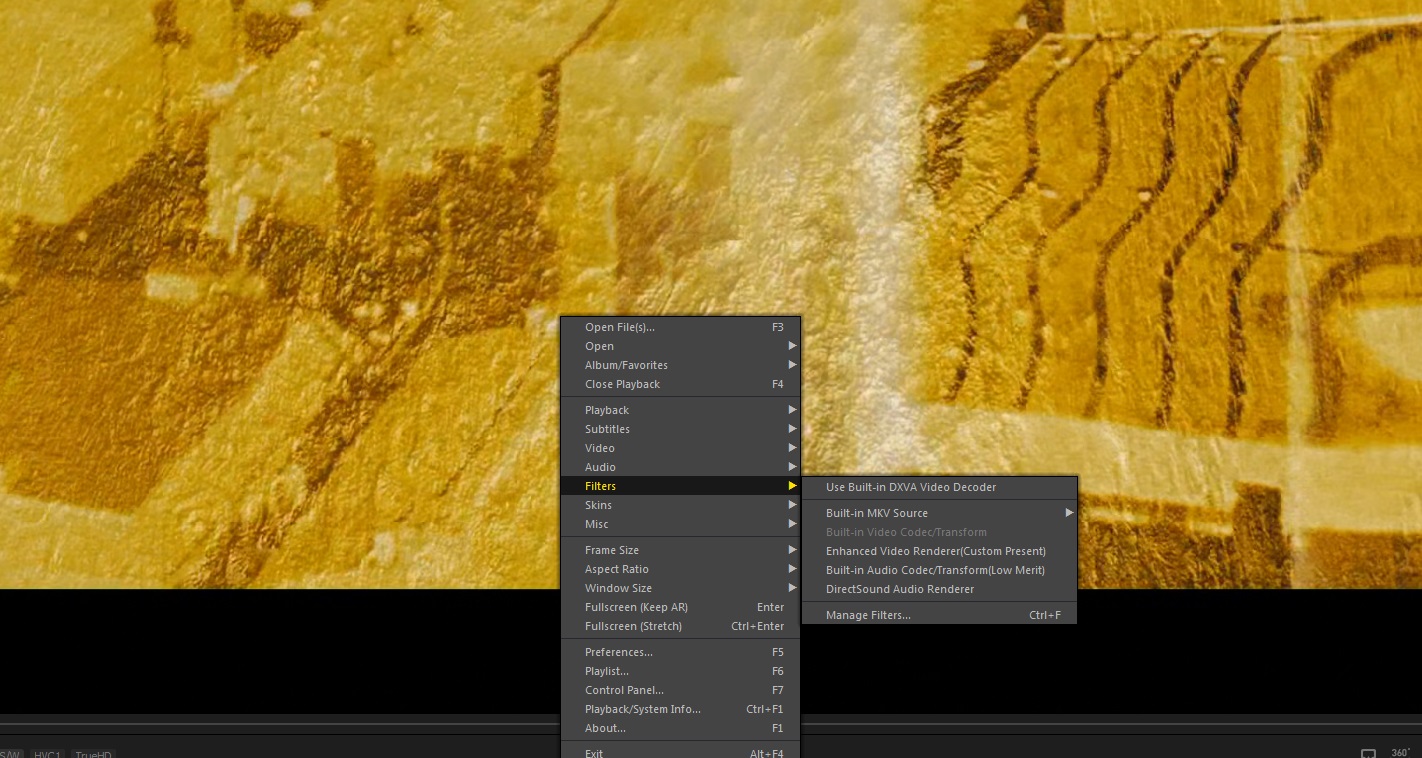The width and height of the screenshot is (1422, 758).
Task: Choose Fullscreen (Keep AR) option
Action: tap(636, 607)
